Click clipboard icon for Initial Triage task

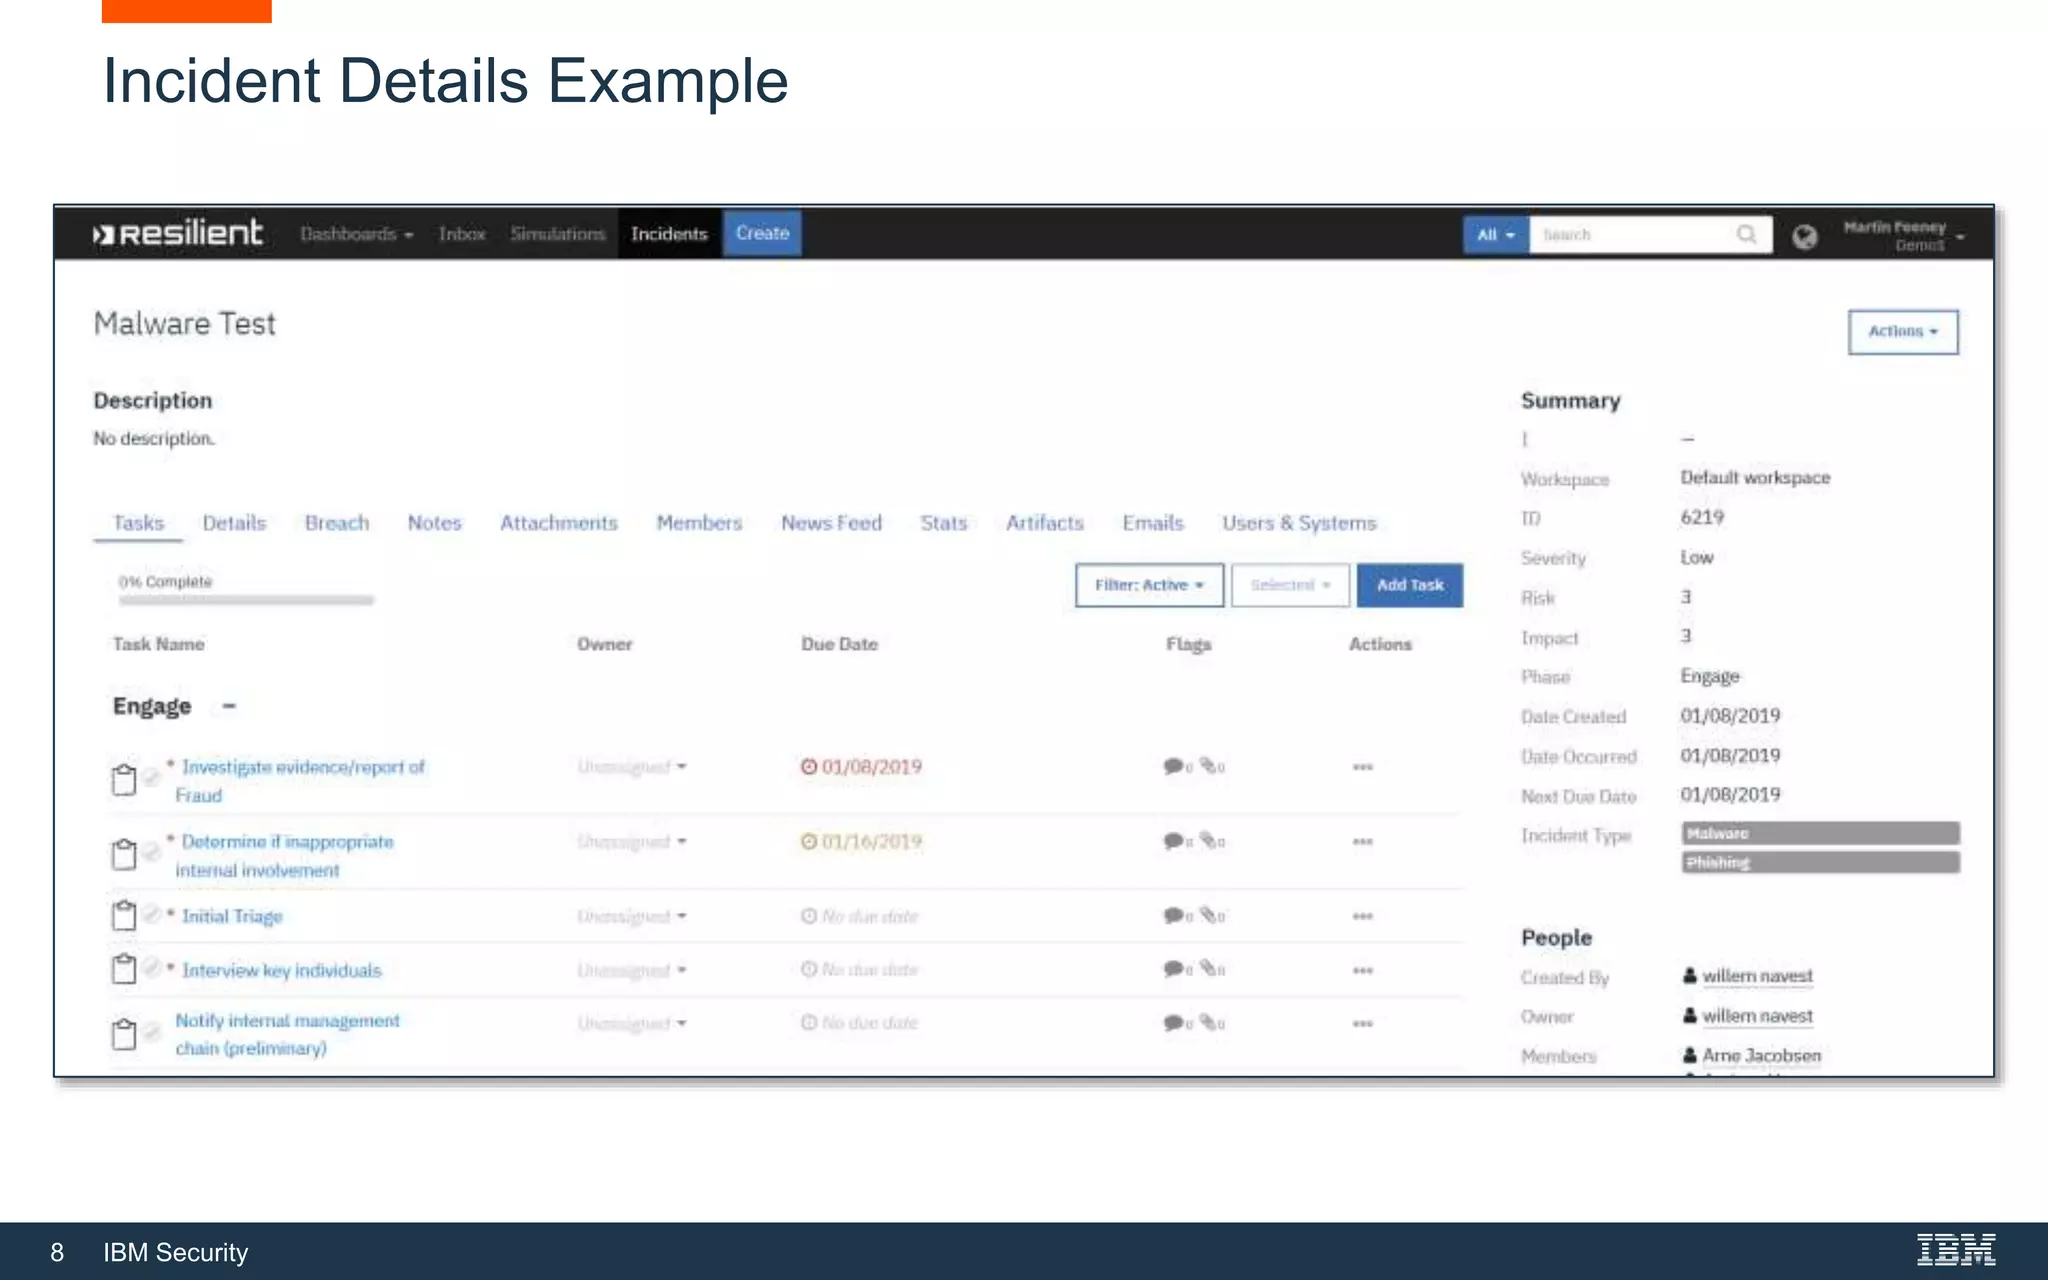[123, 915]
